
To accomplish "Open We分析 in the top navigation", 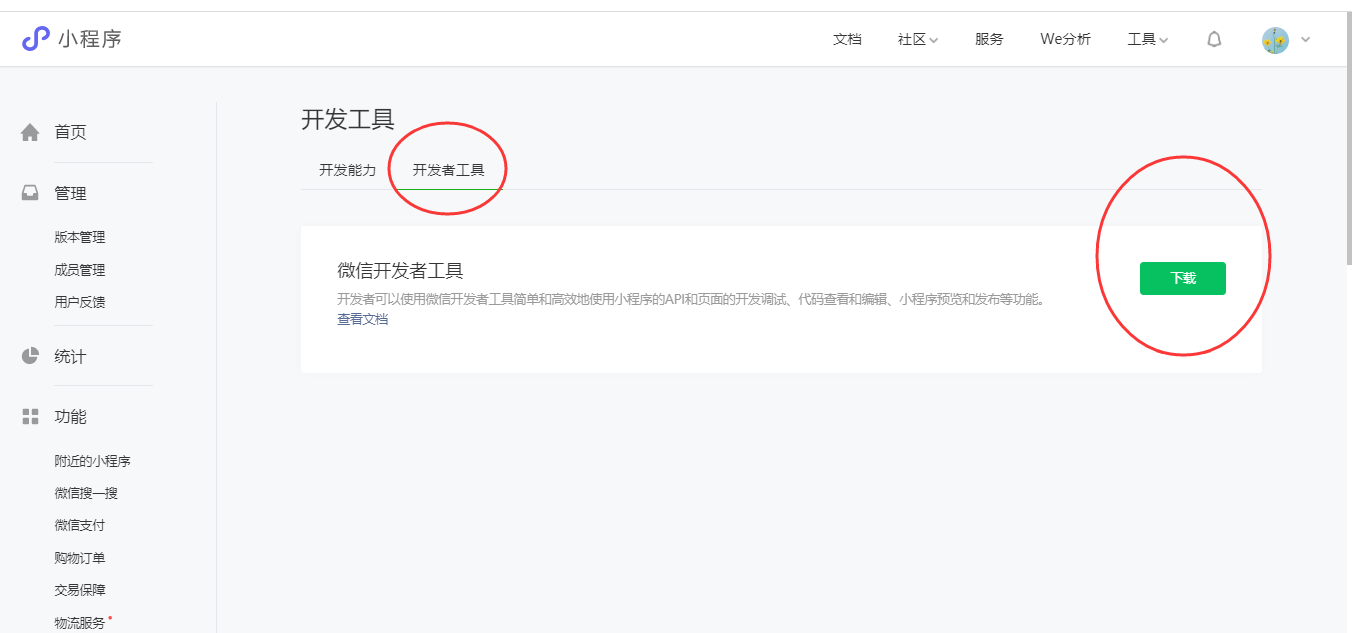I will [1065, 40].
